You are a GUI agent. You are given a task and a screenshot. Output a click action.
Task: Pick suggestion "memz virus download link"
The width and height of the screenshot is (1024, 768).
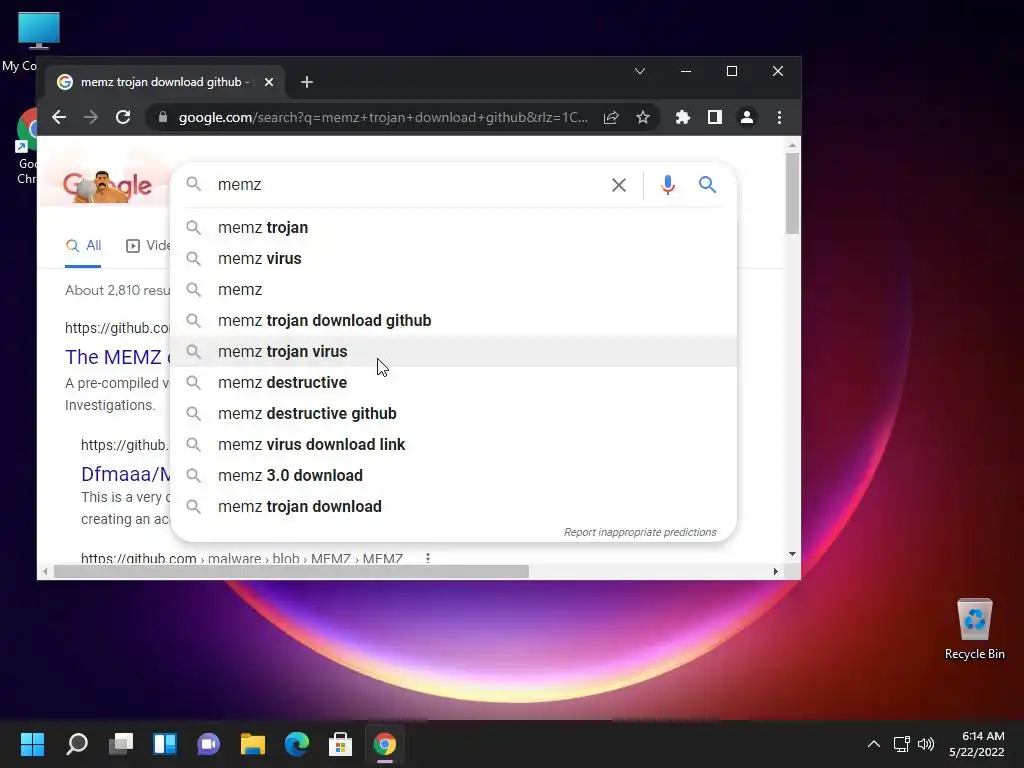point(453,445)
